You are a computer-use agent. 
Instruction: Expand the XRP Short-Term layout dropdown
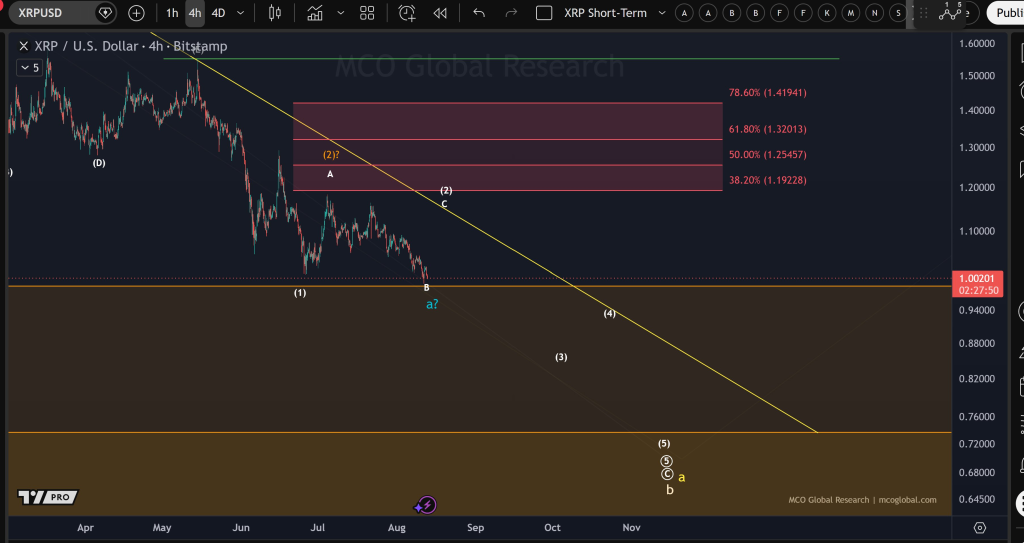[662, 12]
